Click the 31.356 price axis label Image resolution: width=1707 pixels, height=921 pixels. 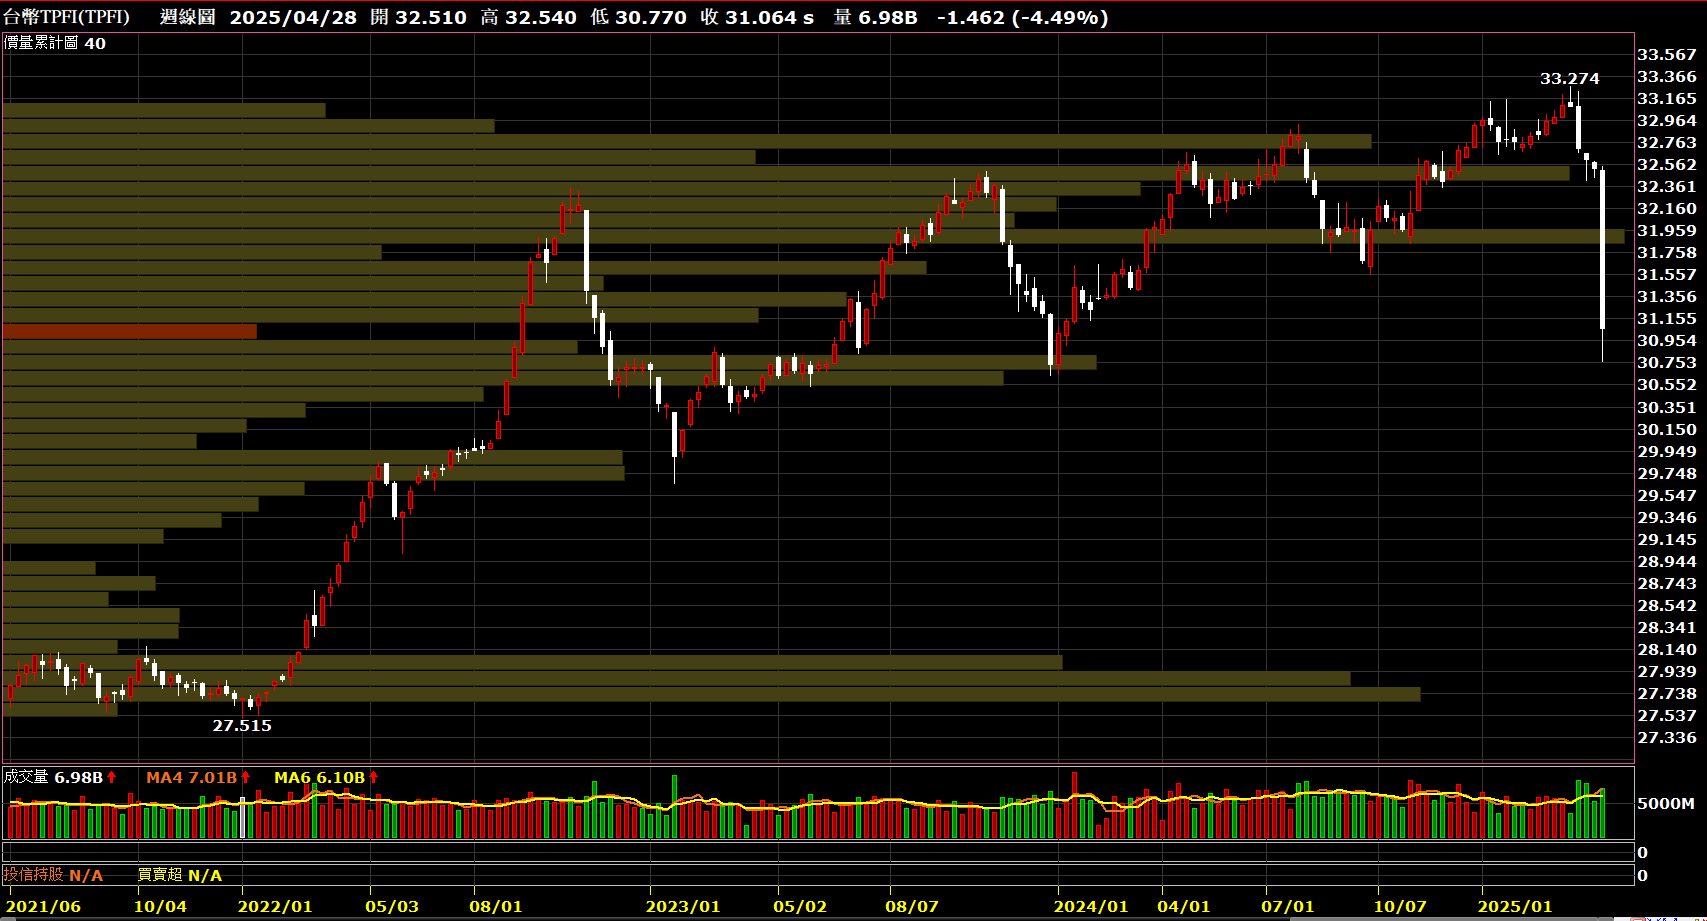point(1667,296)
